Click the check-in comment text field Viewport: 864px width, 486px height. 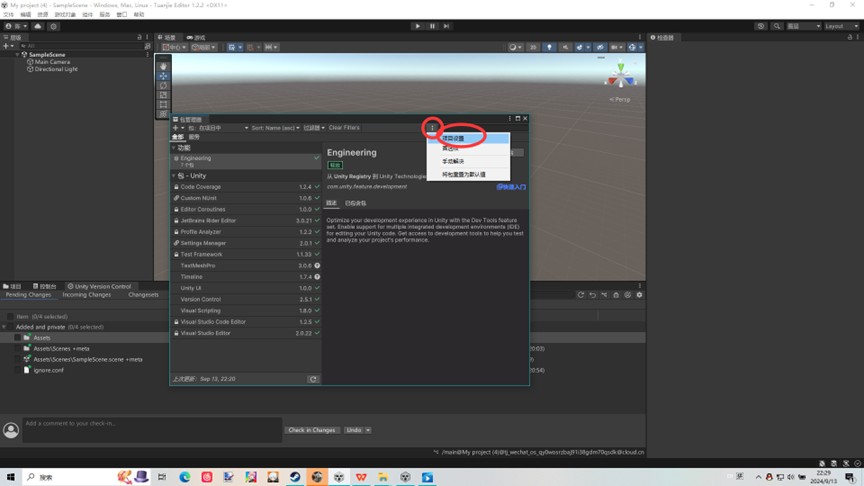[150, 429]
